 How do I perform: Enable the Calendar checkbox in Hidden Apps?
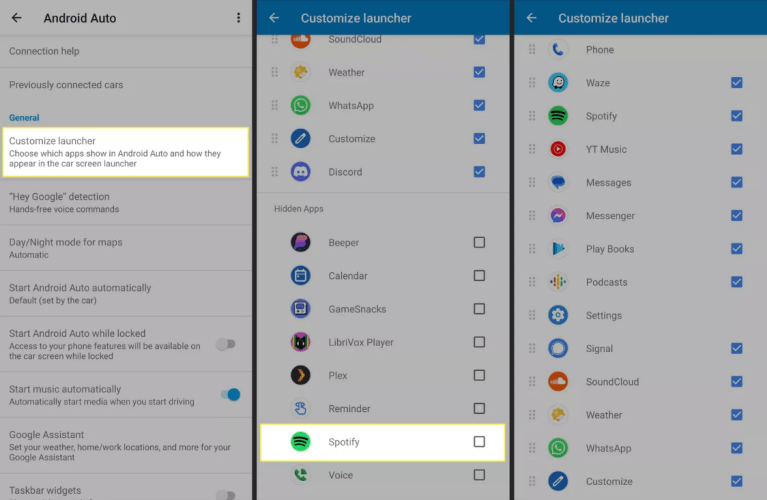click(479, 276)
